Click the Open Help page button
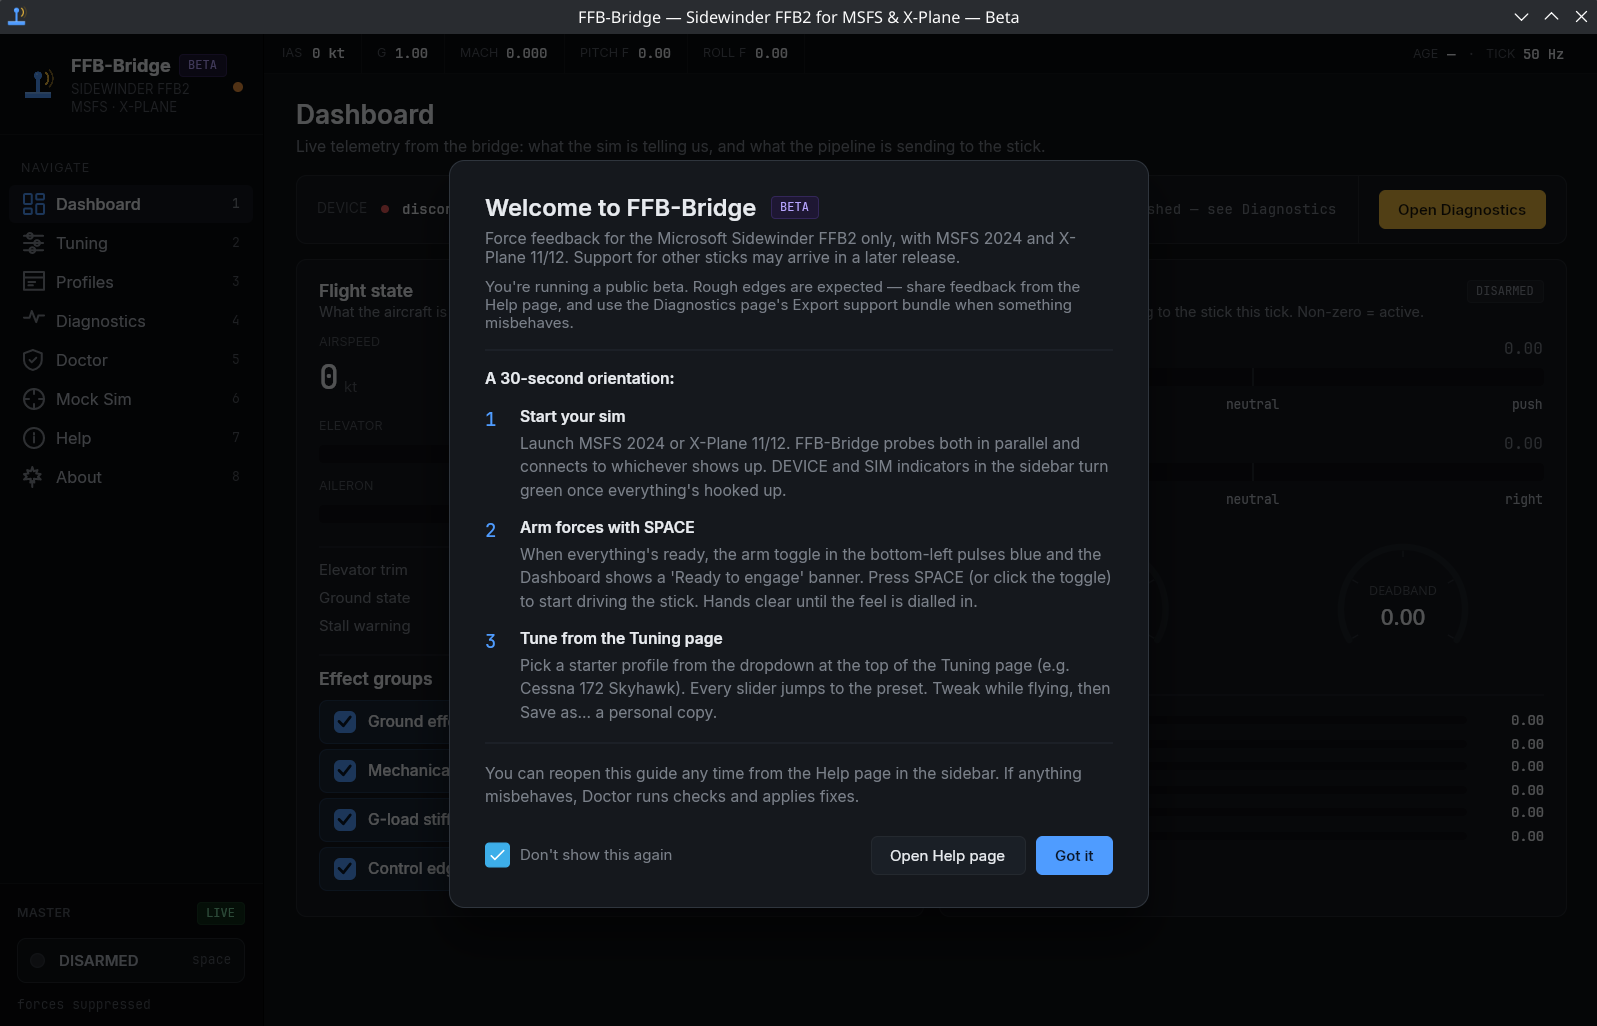 [x=947, y=856]
